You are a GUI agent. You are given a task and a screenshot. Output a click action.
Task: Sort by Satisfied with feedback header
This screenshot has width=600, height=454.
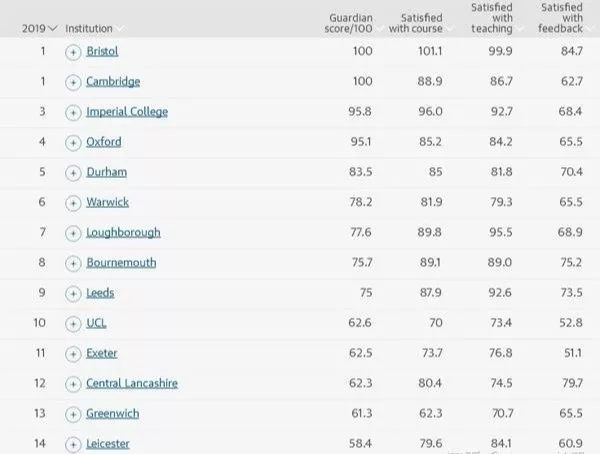(561, 18)
